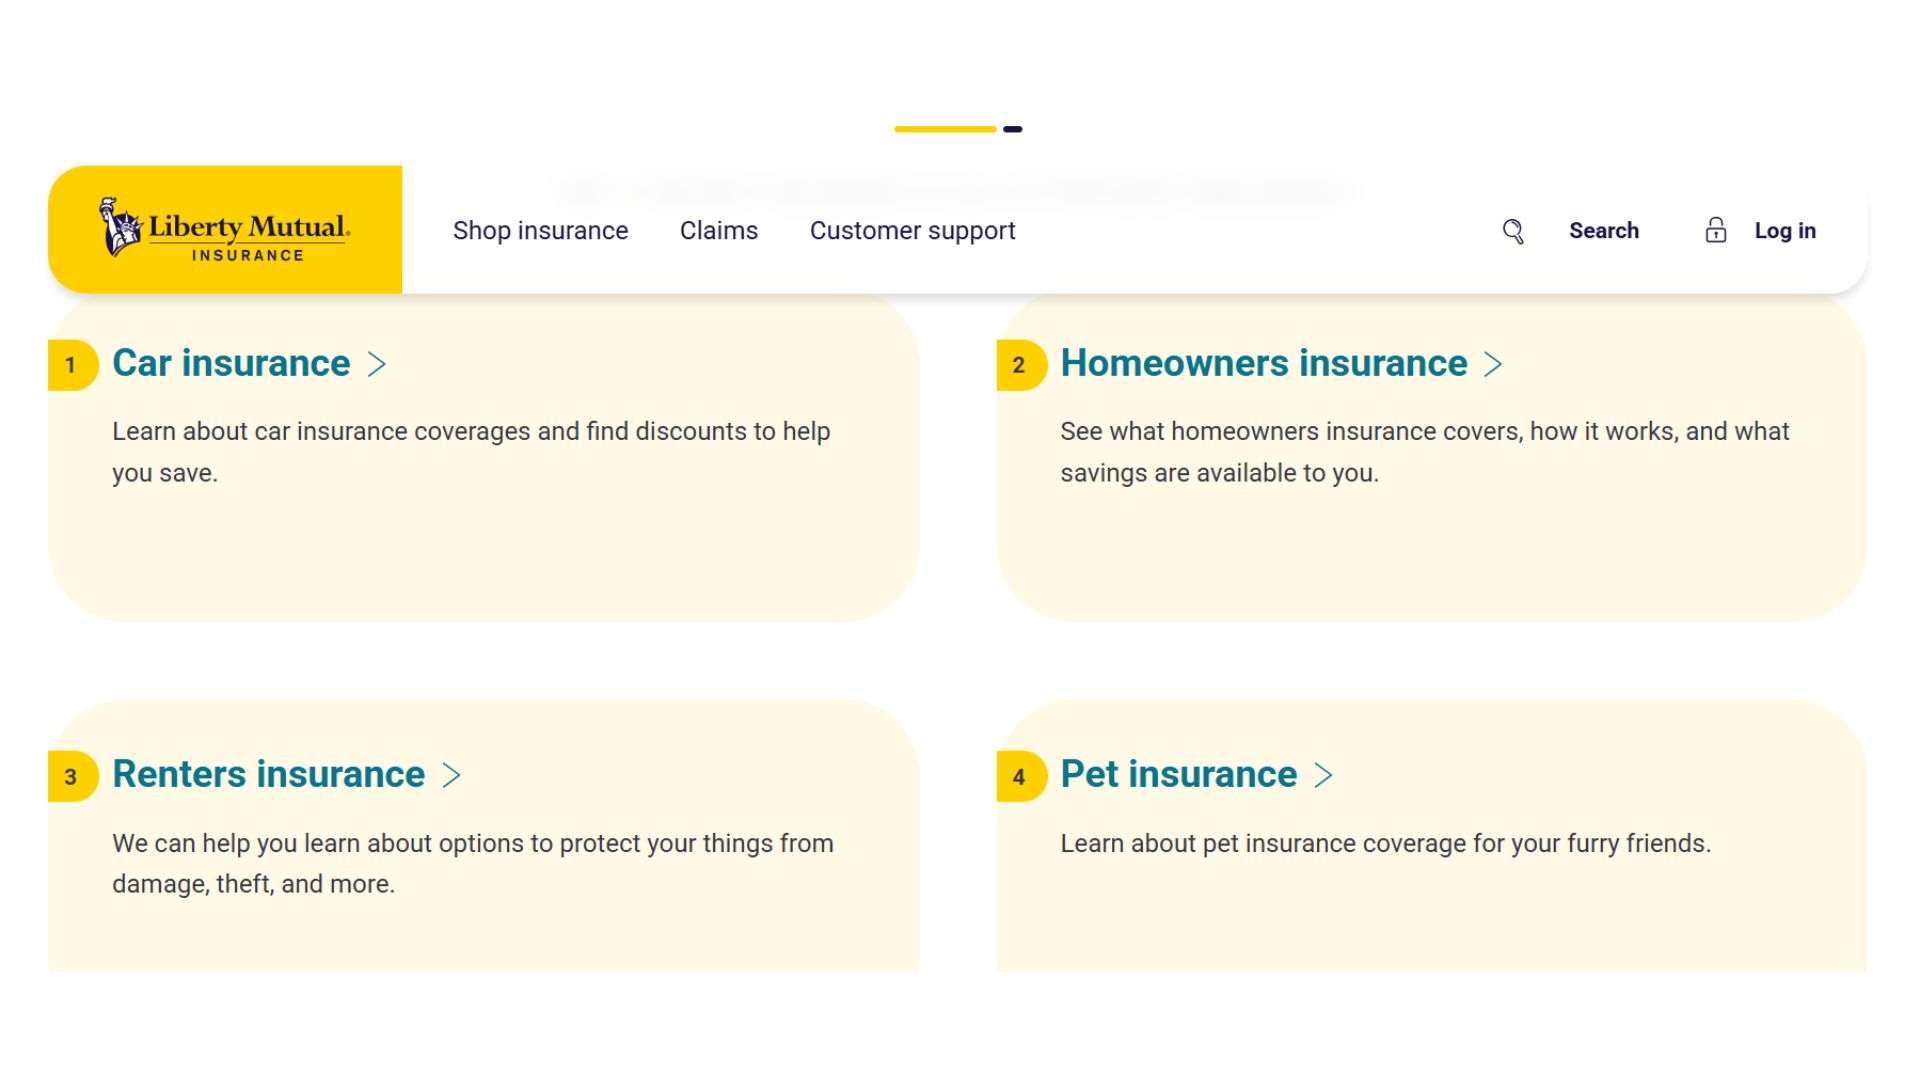The image size is (1920, 1080).
Task: Open the Shop insurance menu
Action: coord(540,231)
